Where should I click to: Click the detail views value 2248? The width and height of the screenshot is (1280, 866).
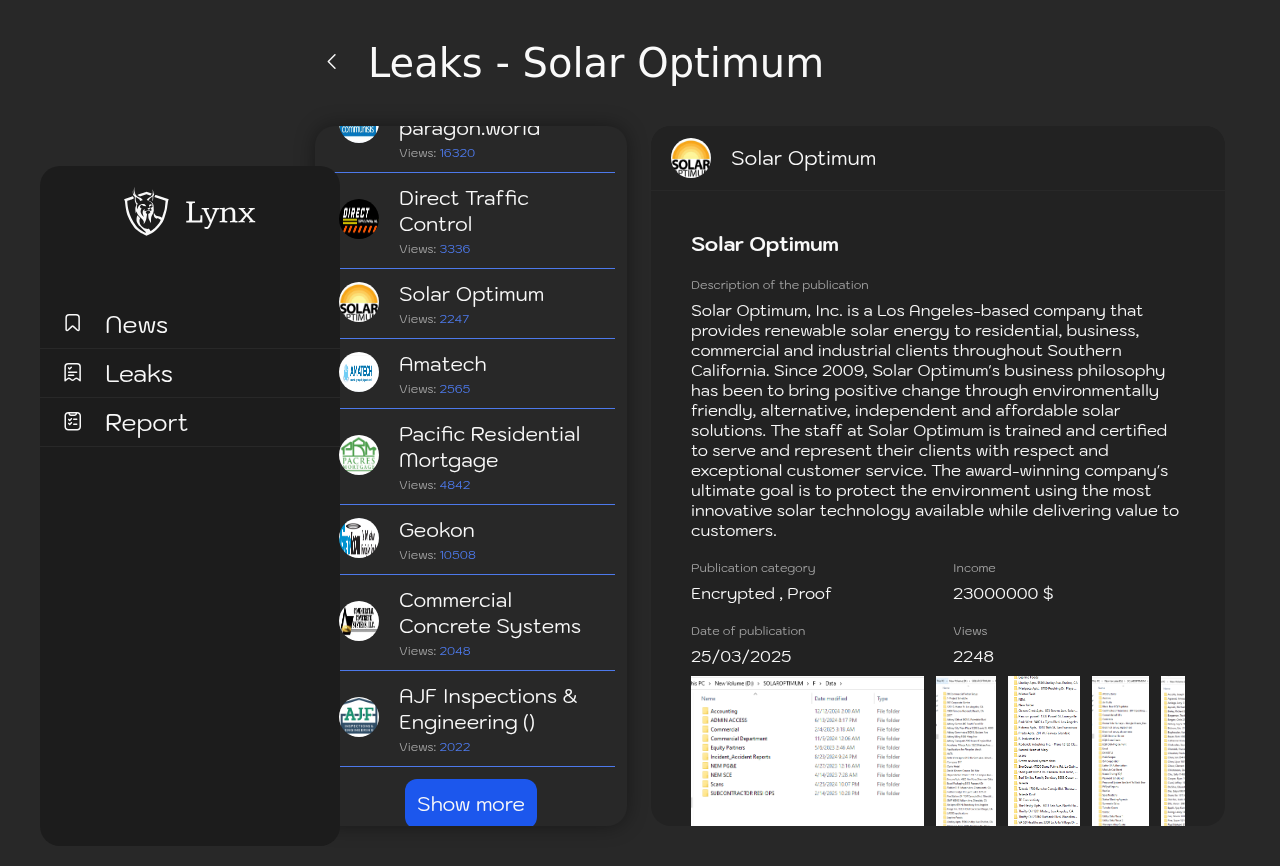(973, 656)
